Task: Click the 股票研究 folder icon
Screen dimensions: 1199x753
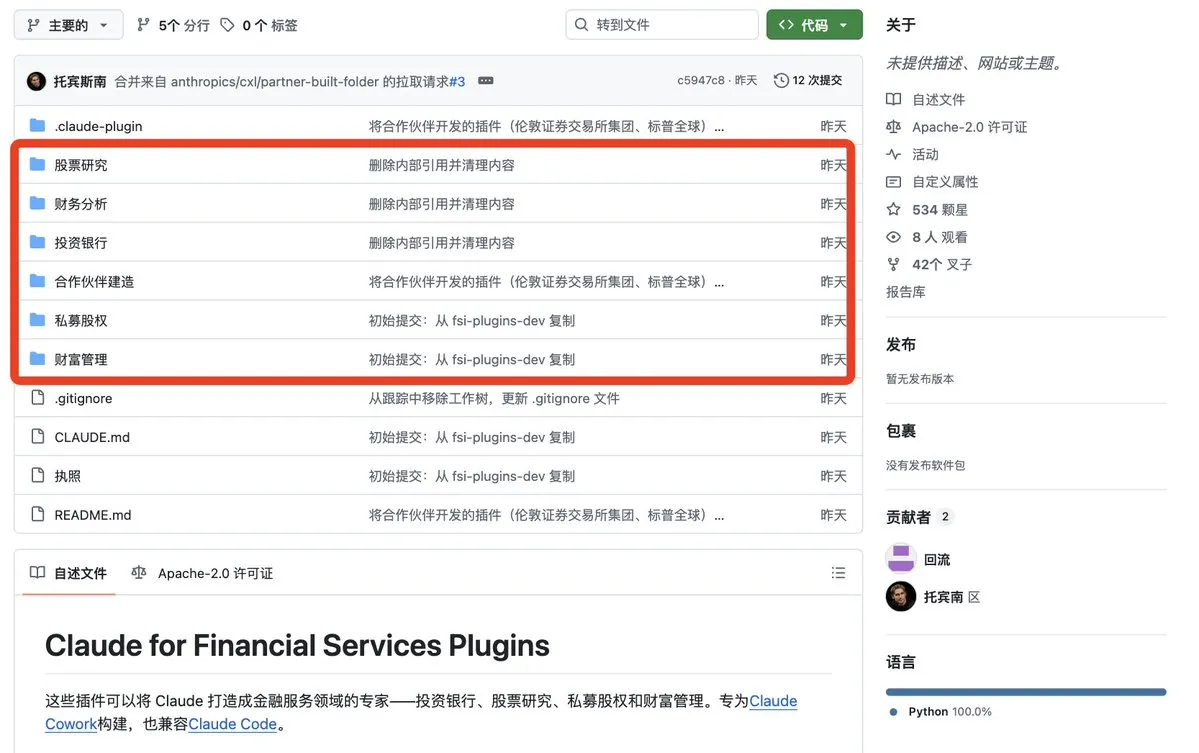Action: coord(38,165)
